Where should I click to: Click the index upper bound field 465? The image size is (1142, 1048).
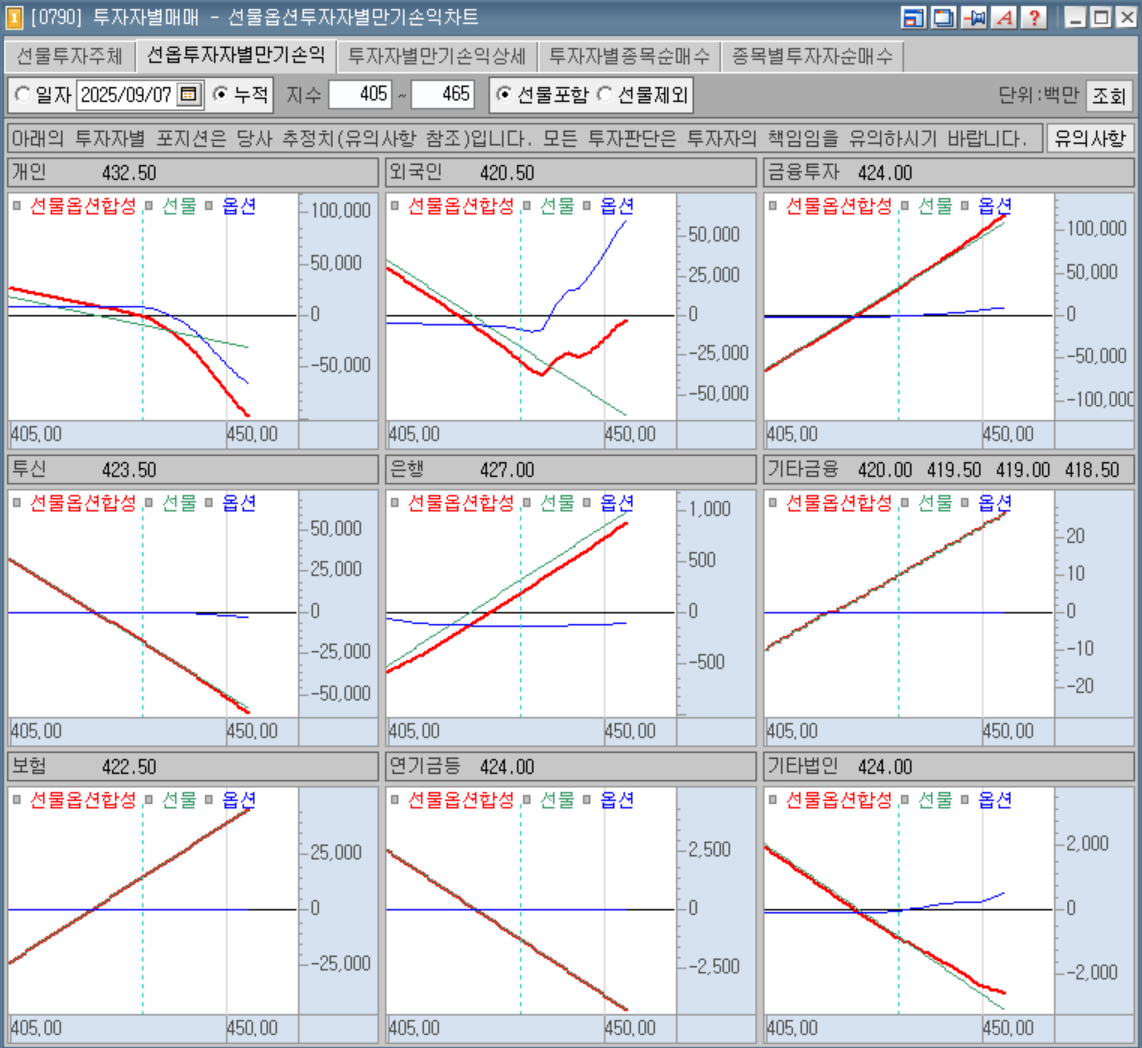click(x=442, y=95)
